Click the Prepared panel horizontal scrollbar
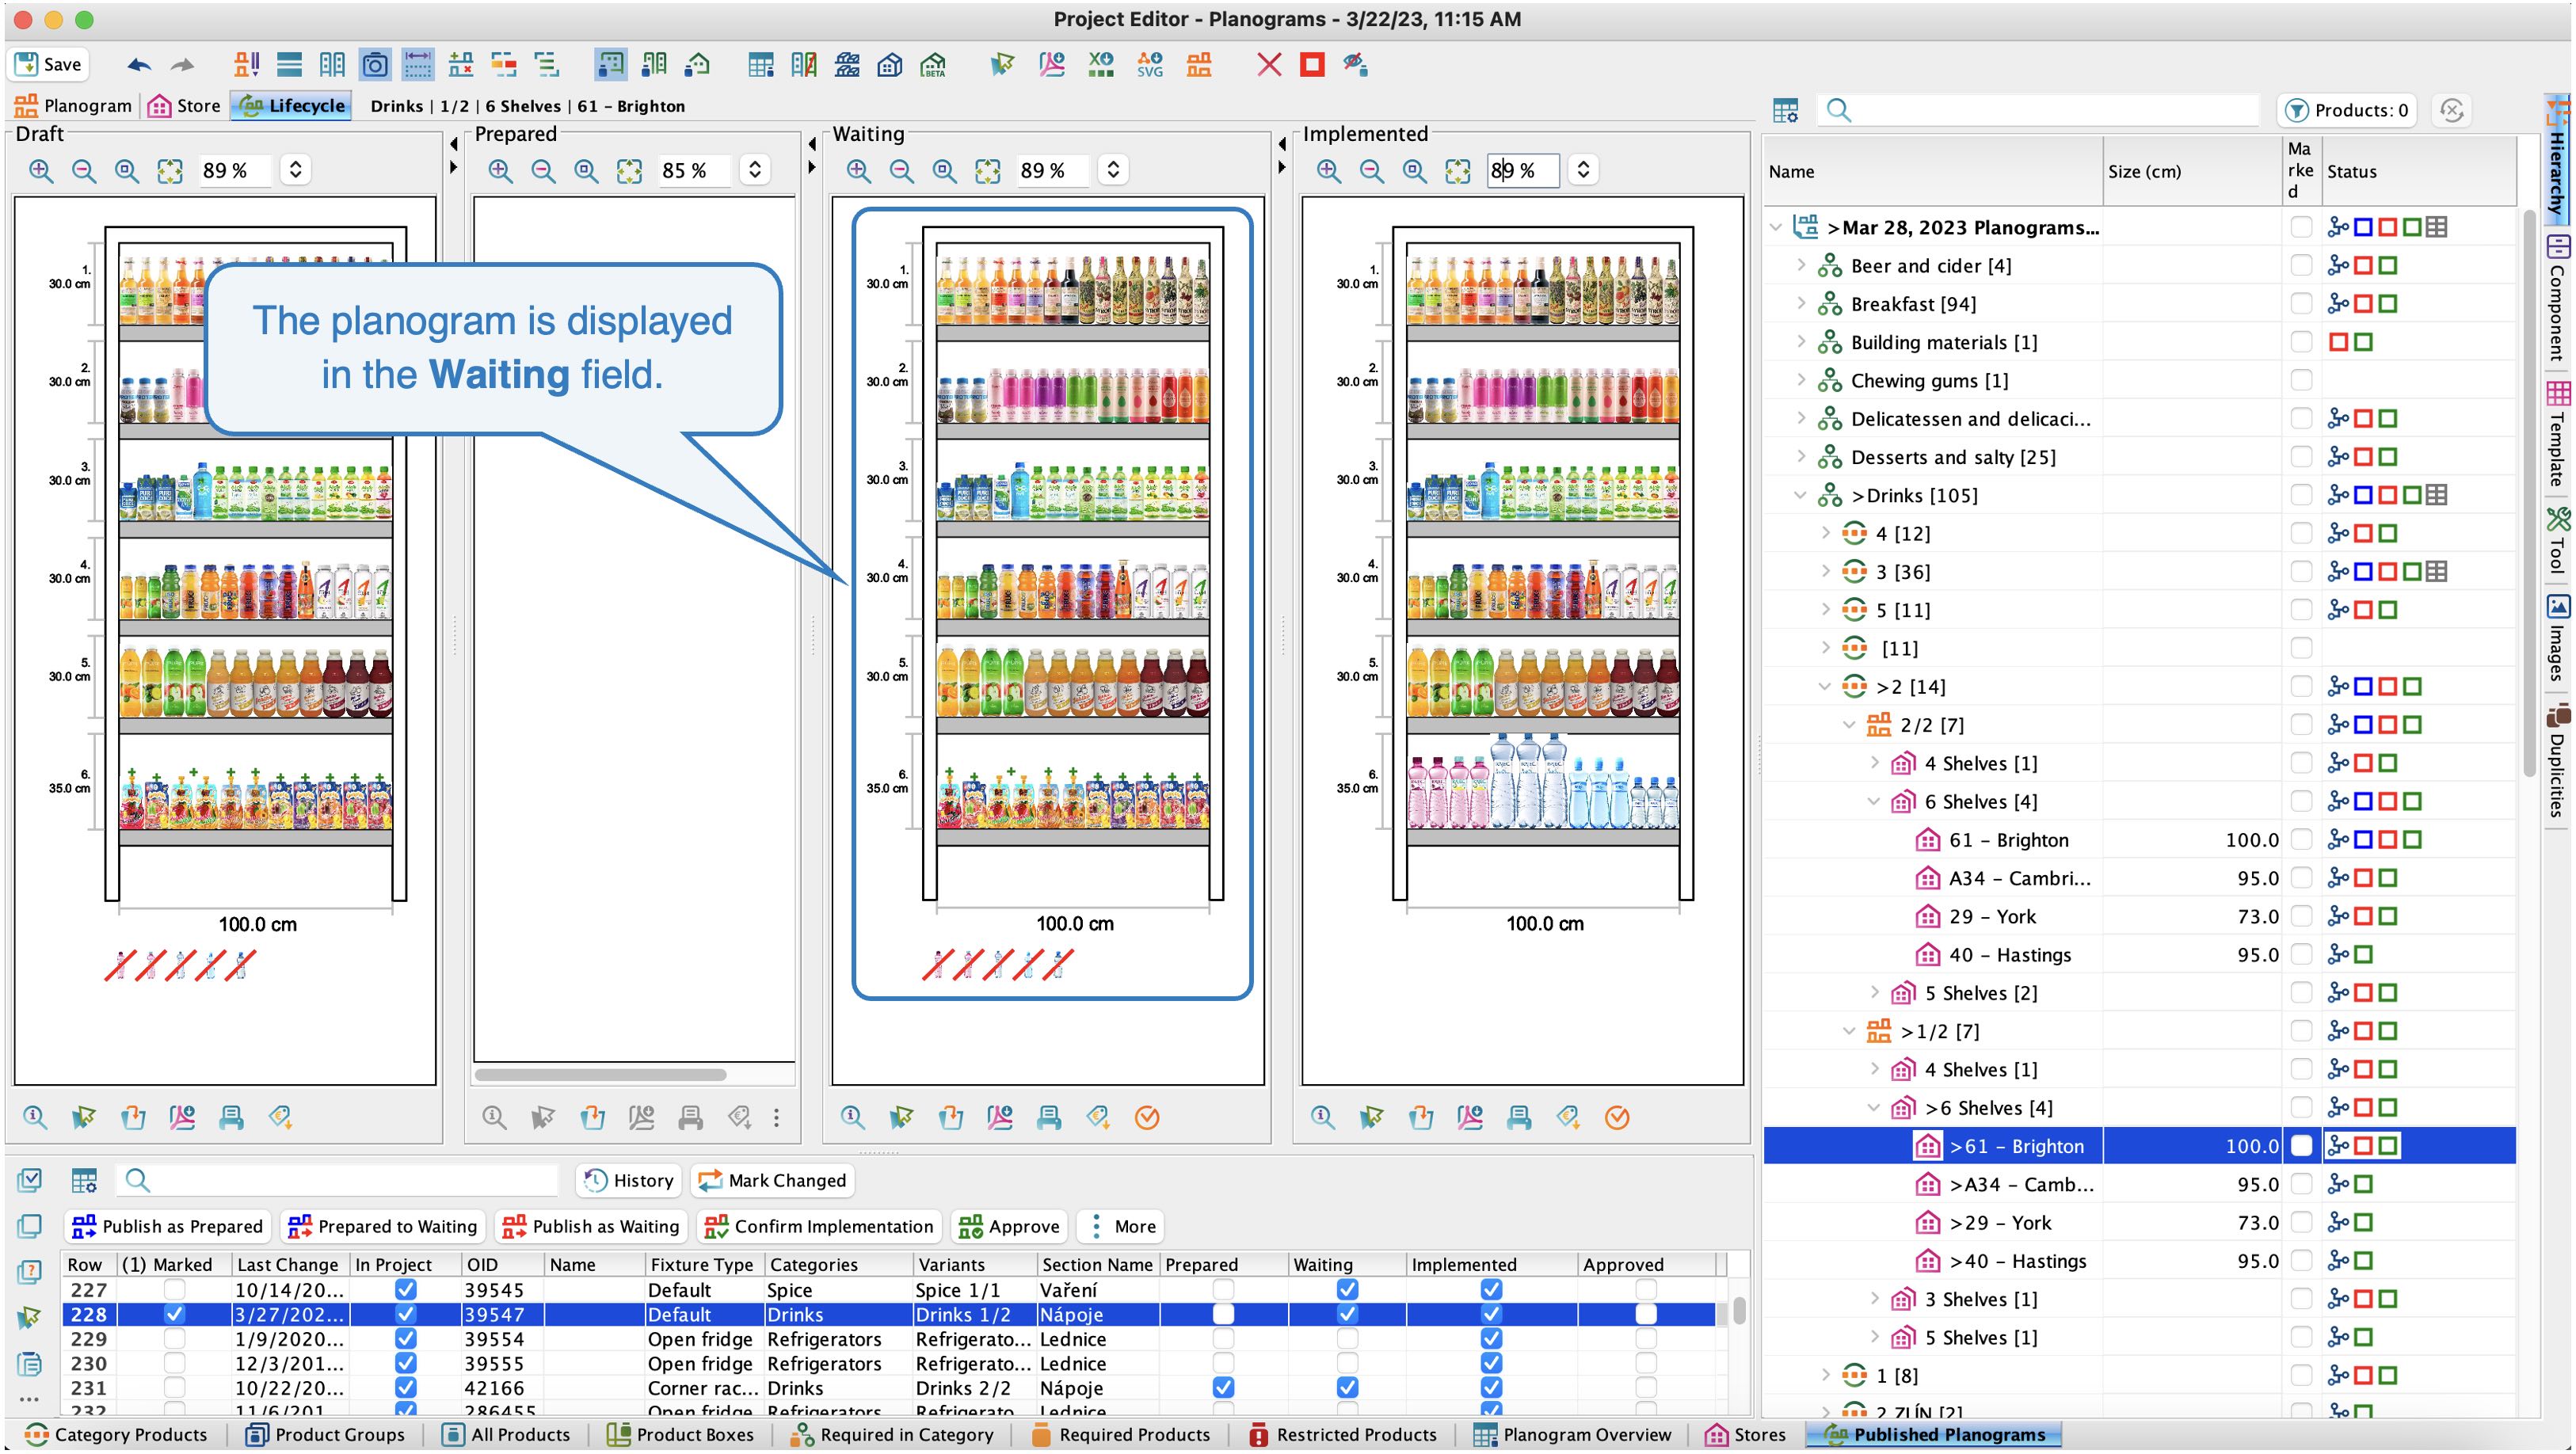This screenshot has height=1454, width=2576. click(x=601, y=1075)
